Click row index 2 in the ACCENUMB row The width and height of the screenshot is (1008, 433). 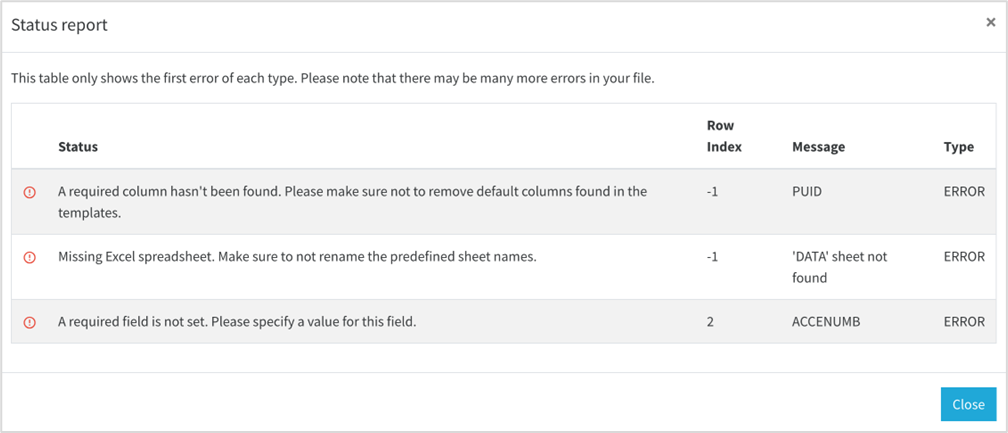click(x=710, y=322)
